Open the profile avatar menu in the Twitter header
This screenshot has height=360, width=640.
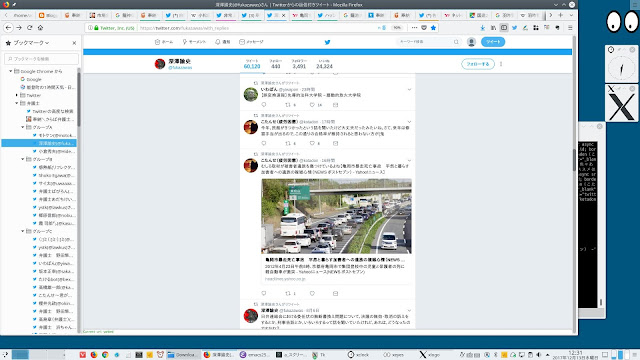(471, 42)
